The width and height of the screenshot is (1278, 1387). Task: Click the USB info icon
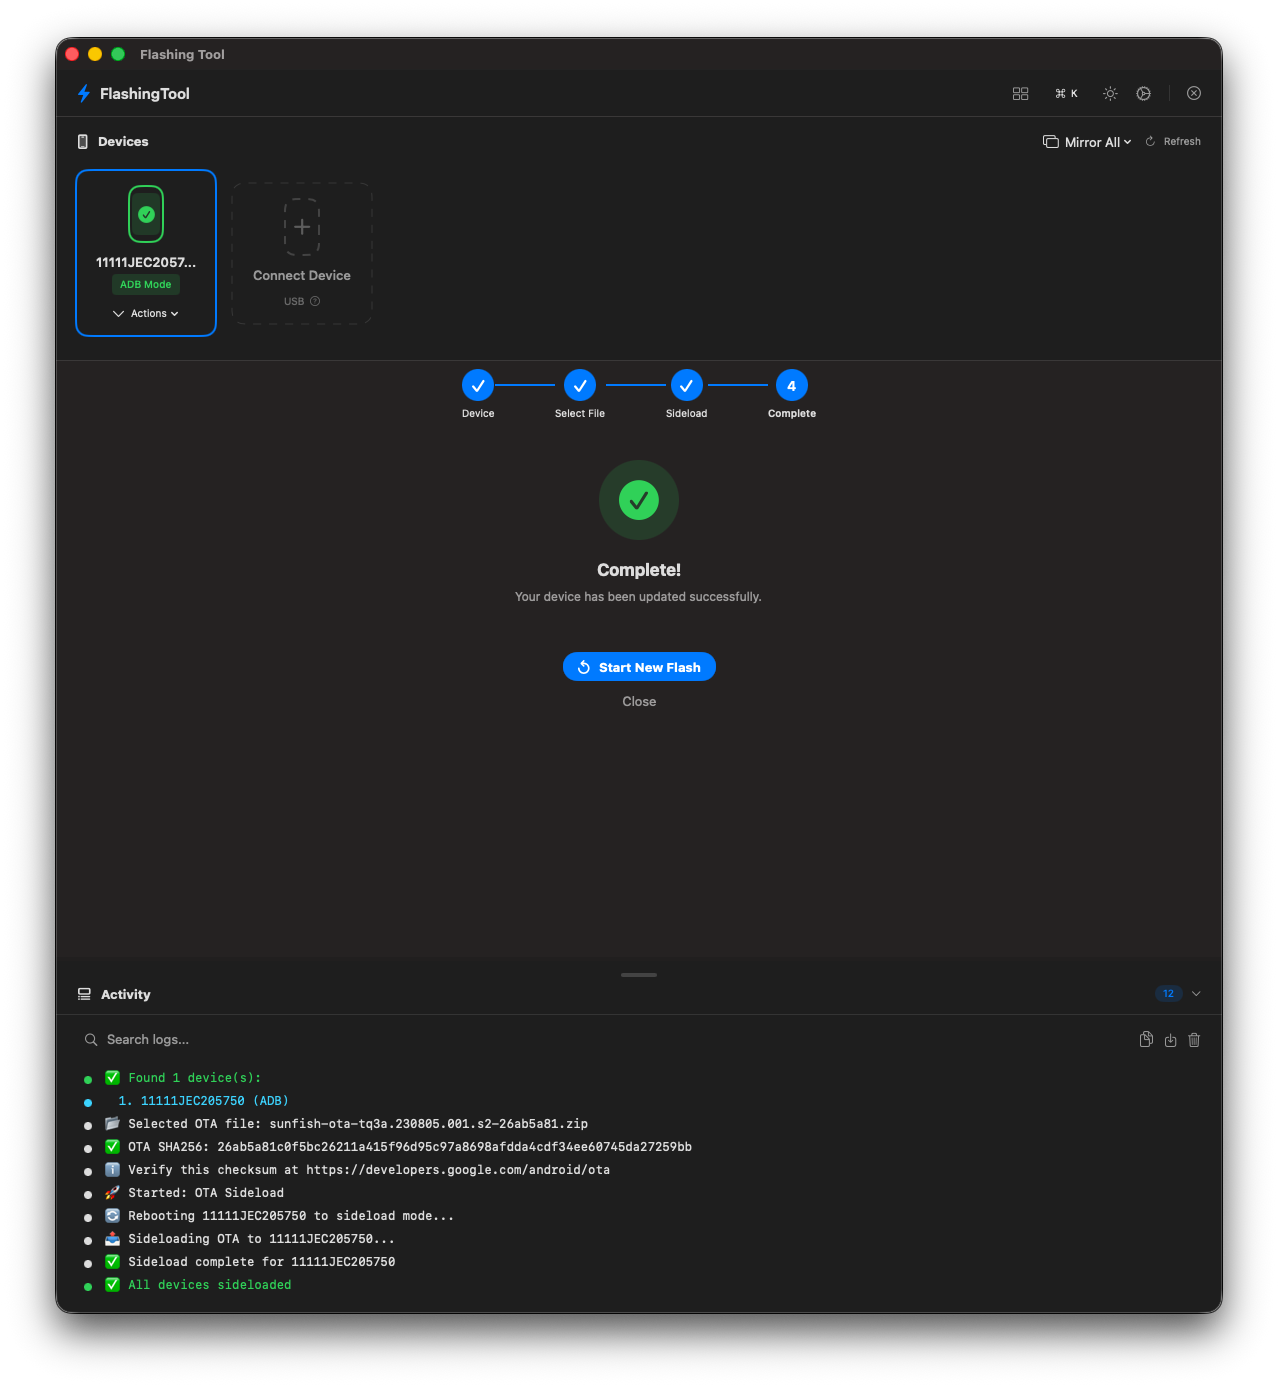tap(315, 301)
